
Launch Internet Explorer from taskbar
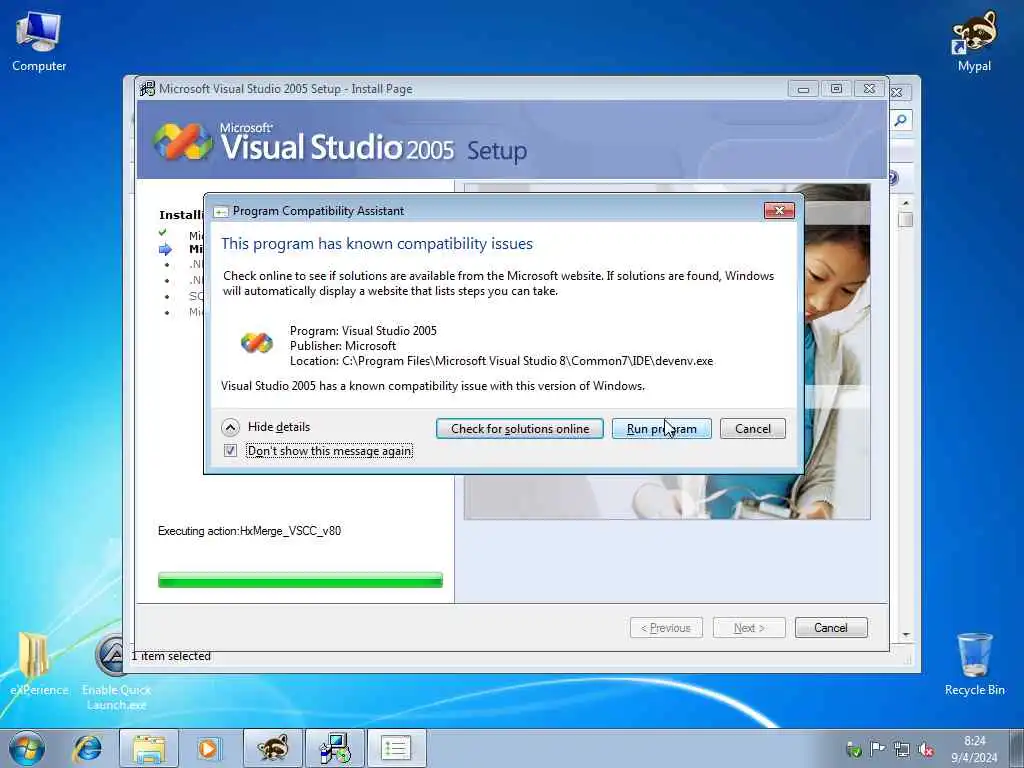(88, 748)
